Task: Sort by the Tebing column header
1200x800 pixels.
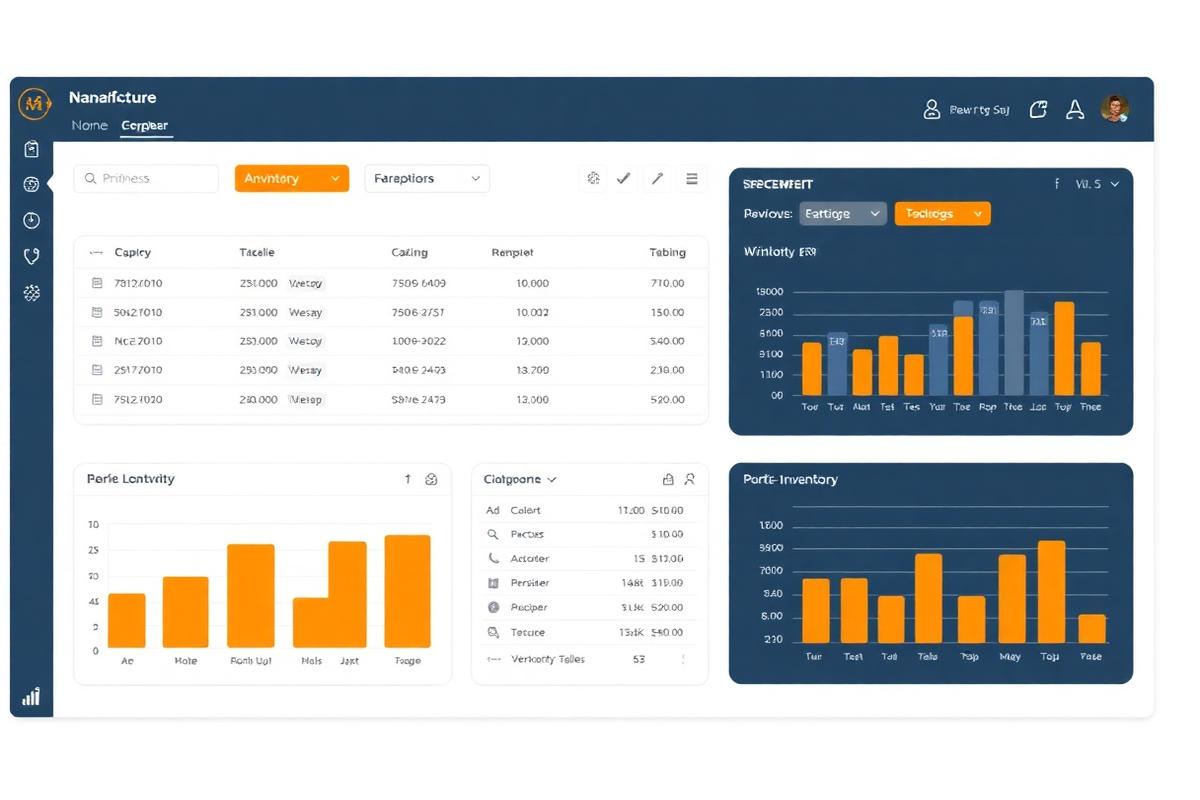Action: tap(667, 252)
